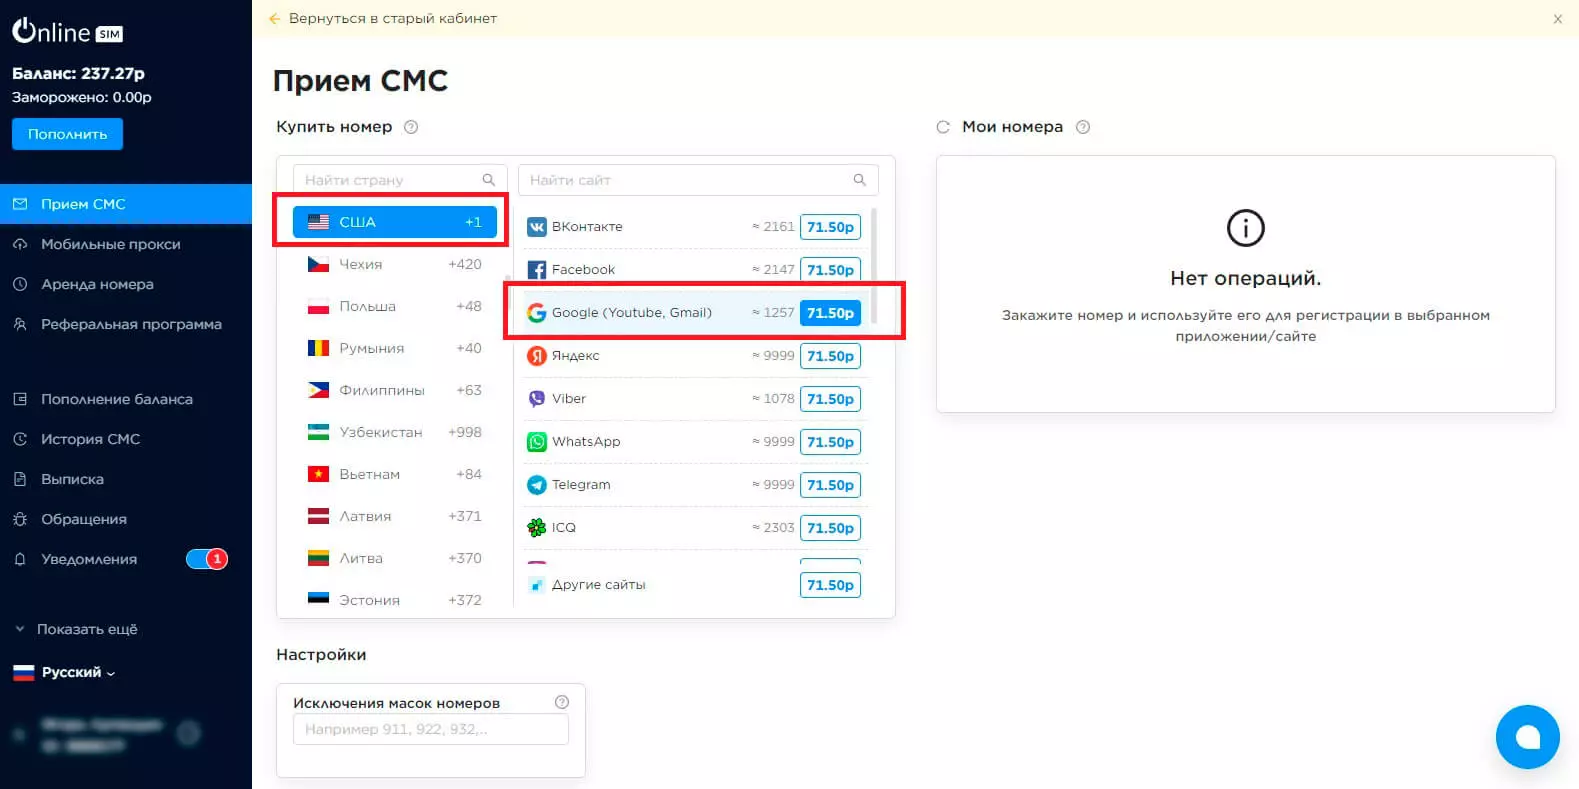Screen dimensions: 1579x789
Task: Focus the Например 911, 922 mask field
Action: coord(431,729)
